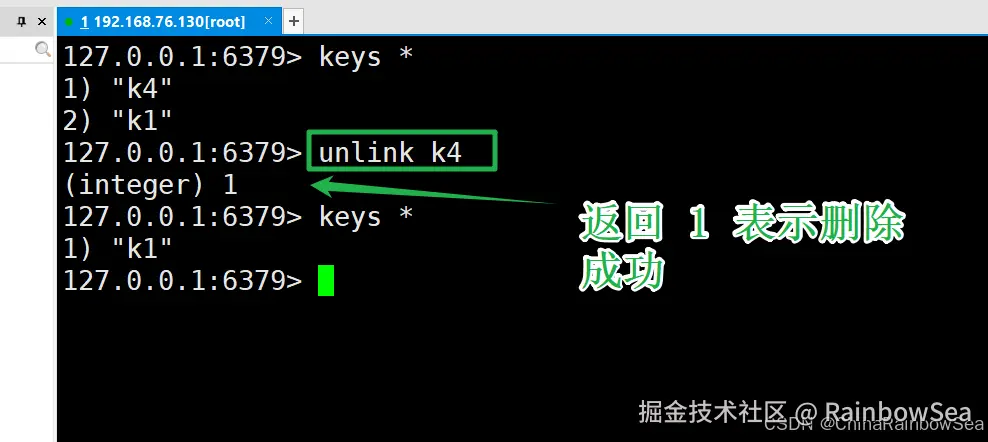Viewport: 988px width, 442px height.
Task: Click the search field beside magnifier
Action: pos(18,49)
